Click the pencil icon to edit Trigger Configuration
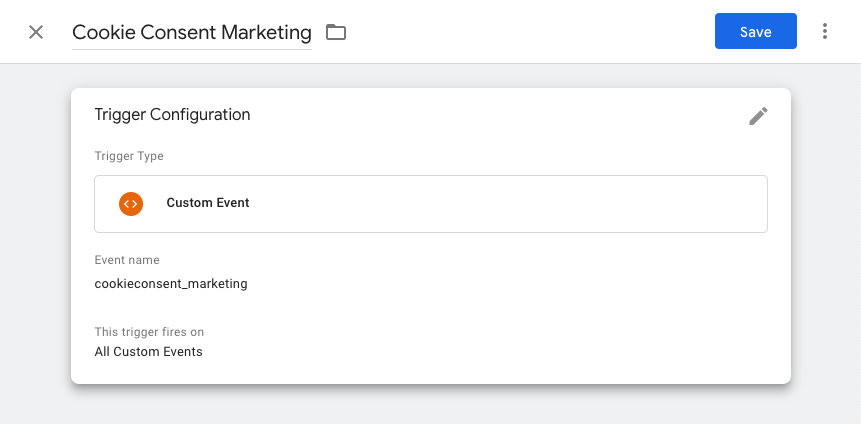861x424 pixels. point(758,116)
